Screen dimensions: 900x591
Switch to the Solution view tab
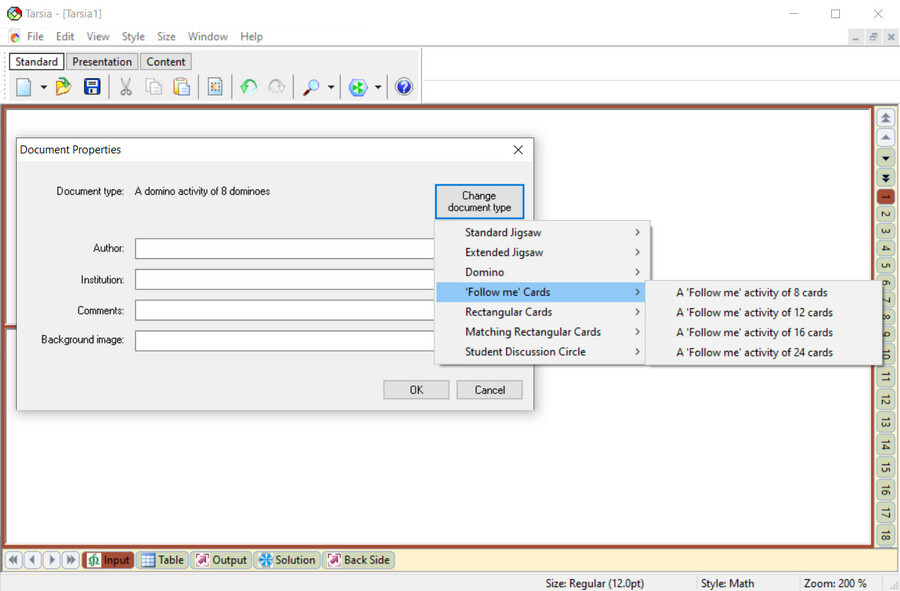(x=287, y=560)
